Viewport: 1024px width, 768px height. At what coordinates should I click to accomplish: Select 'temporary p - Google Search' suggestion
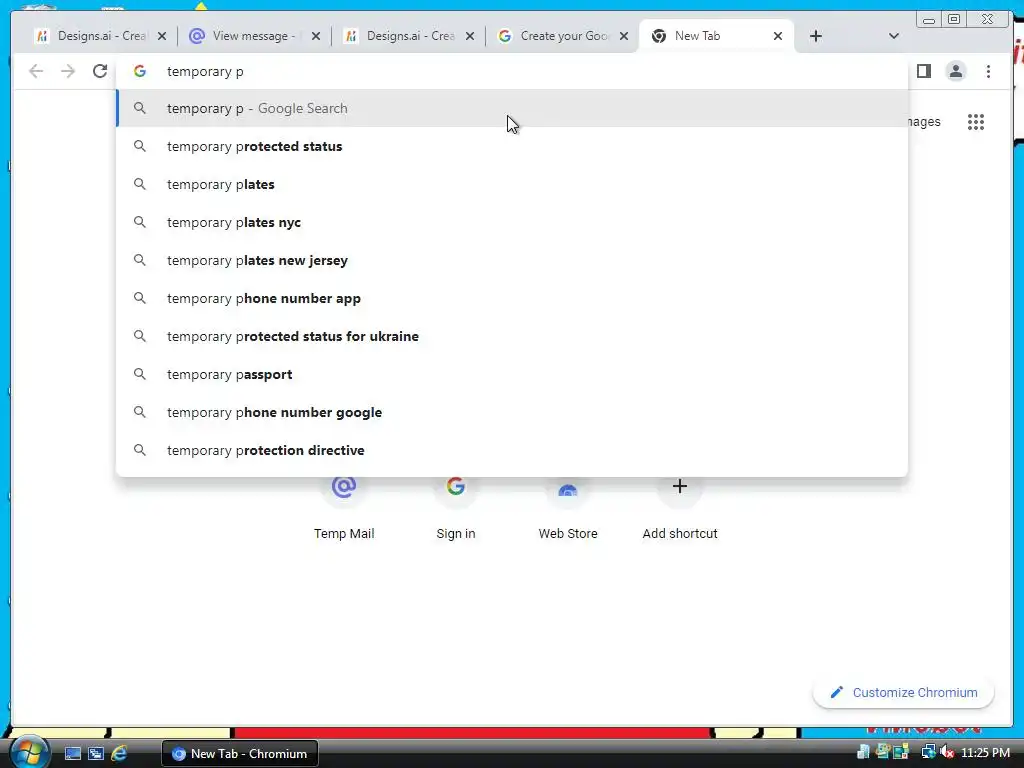point(512,108)
